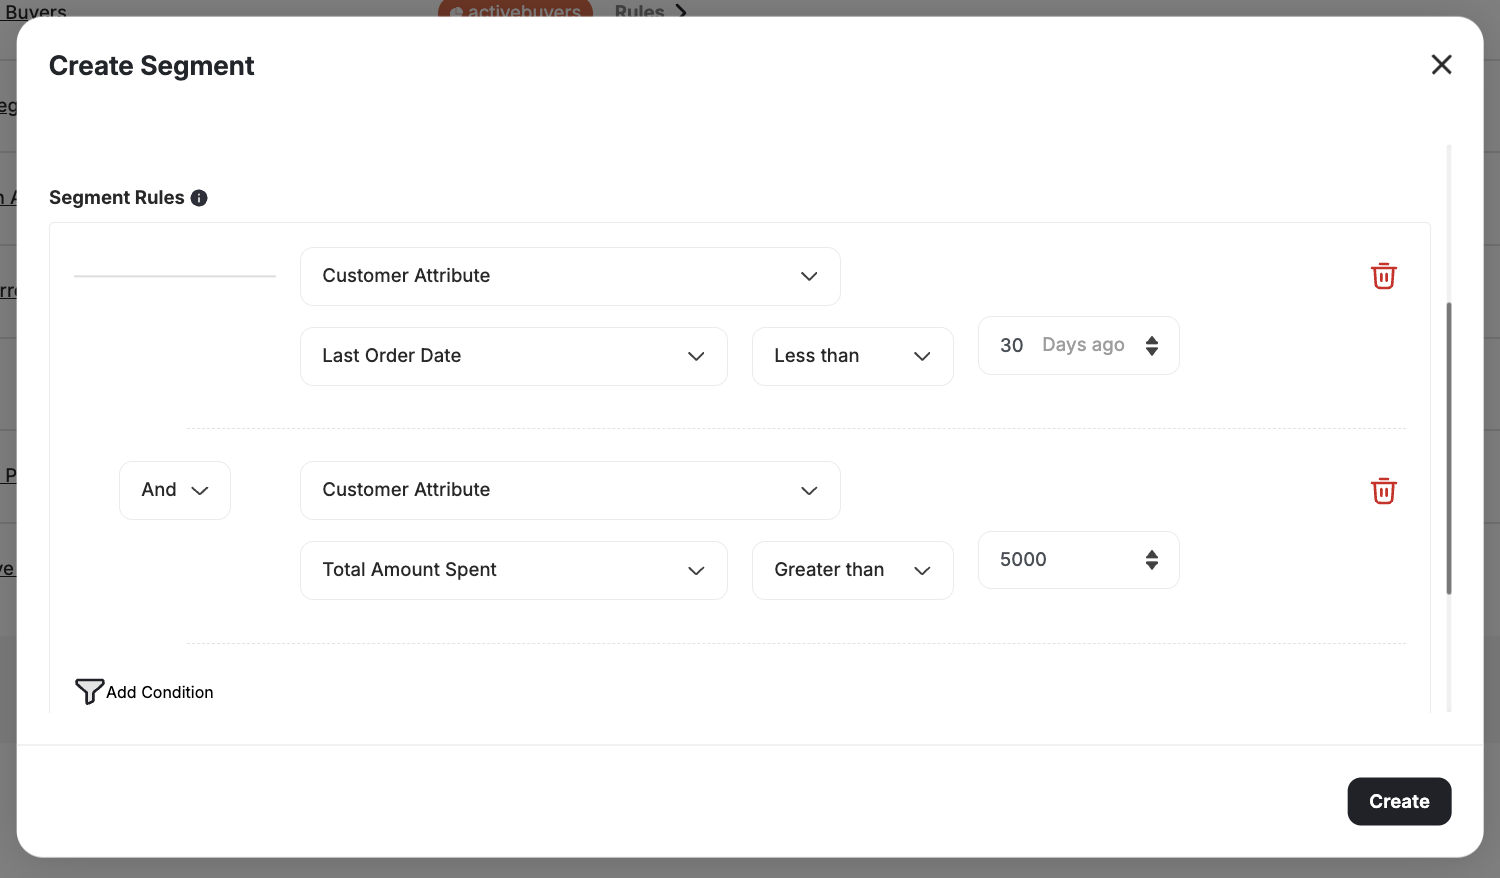1500x878 pixels.
Task: Click the Add Condition filter icon
Action: (89, 691)
